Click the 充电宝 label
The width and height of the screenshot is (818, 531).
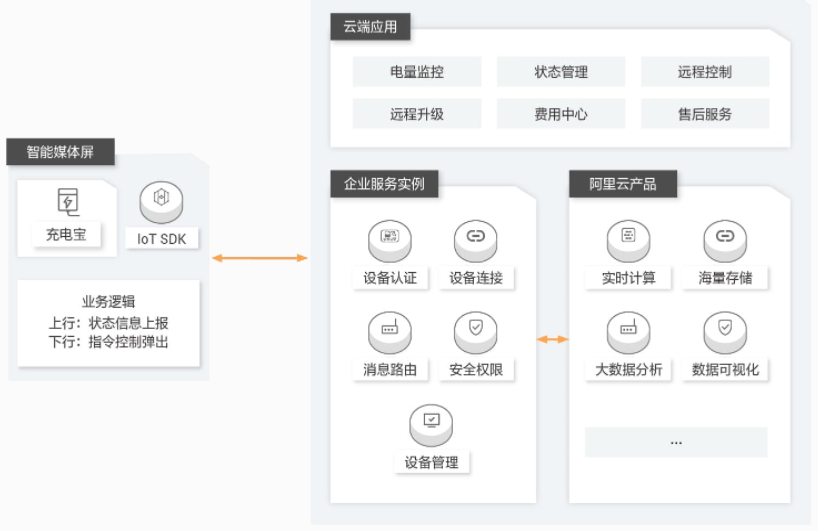[66, 235]
